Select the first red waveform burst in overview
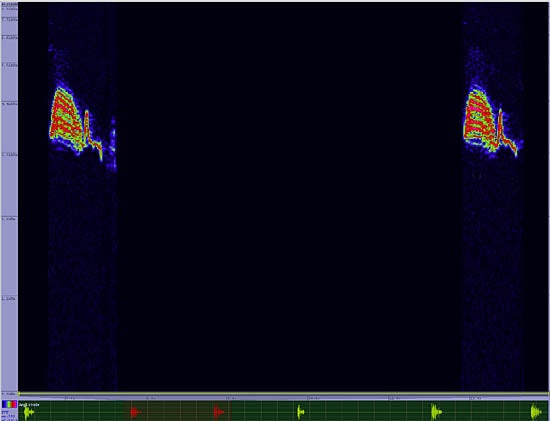The image size is (550, 421). click(x=135, y=412)
